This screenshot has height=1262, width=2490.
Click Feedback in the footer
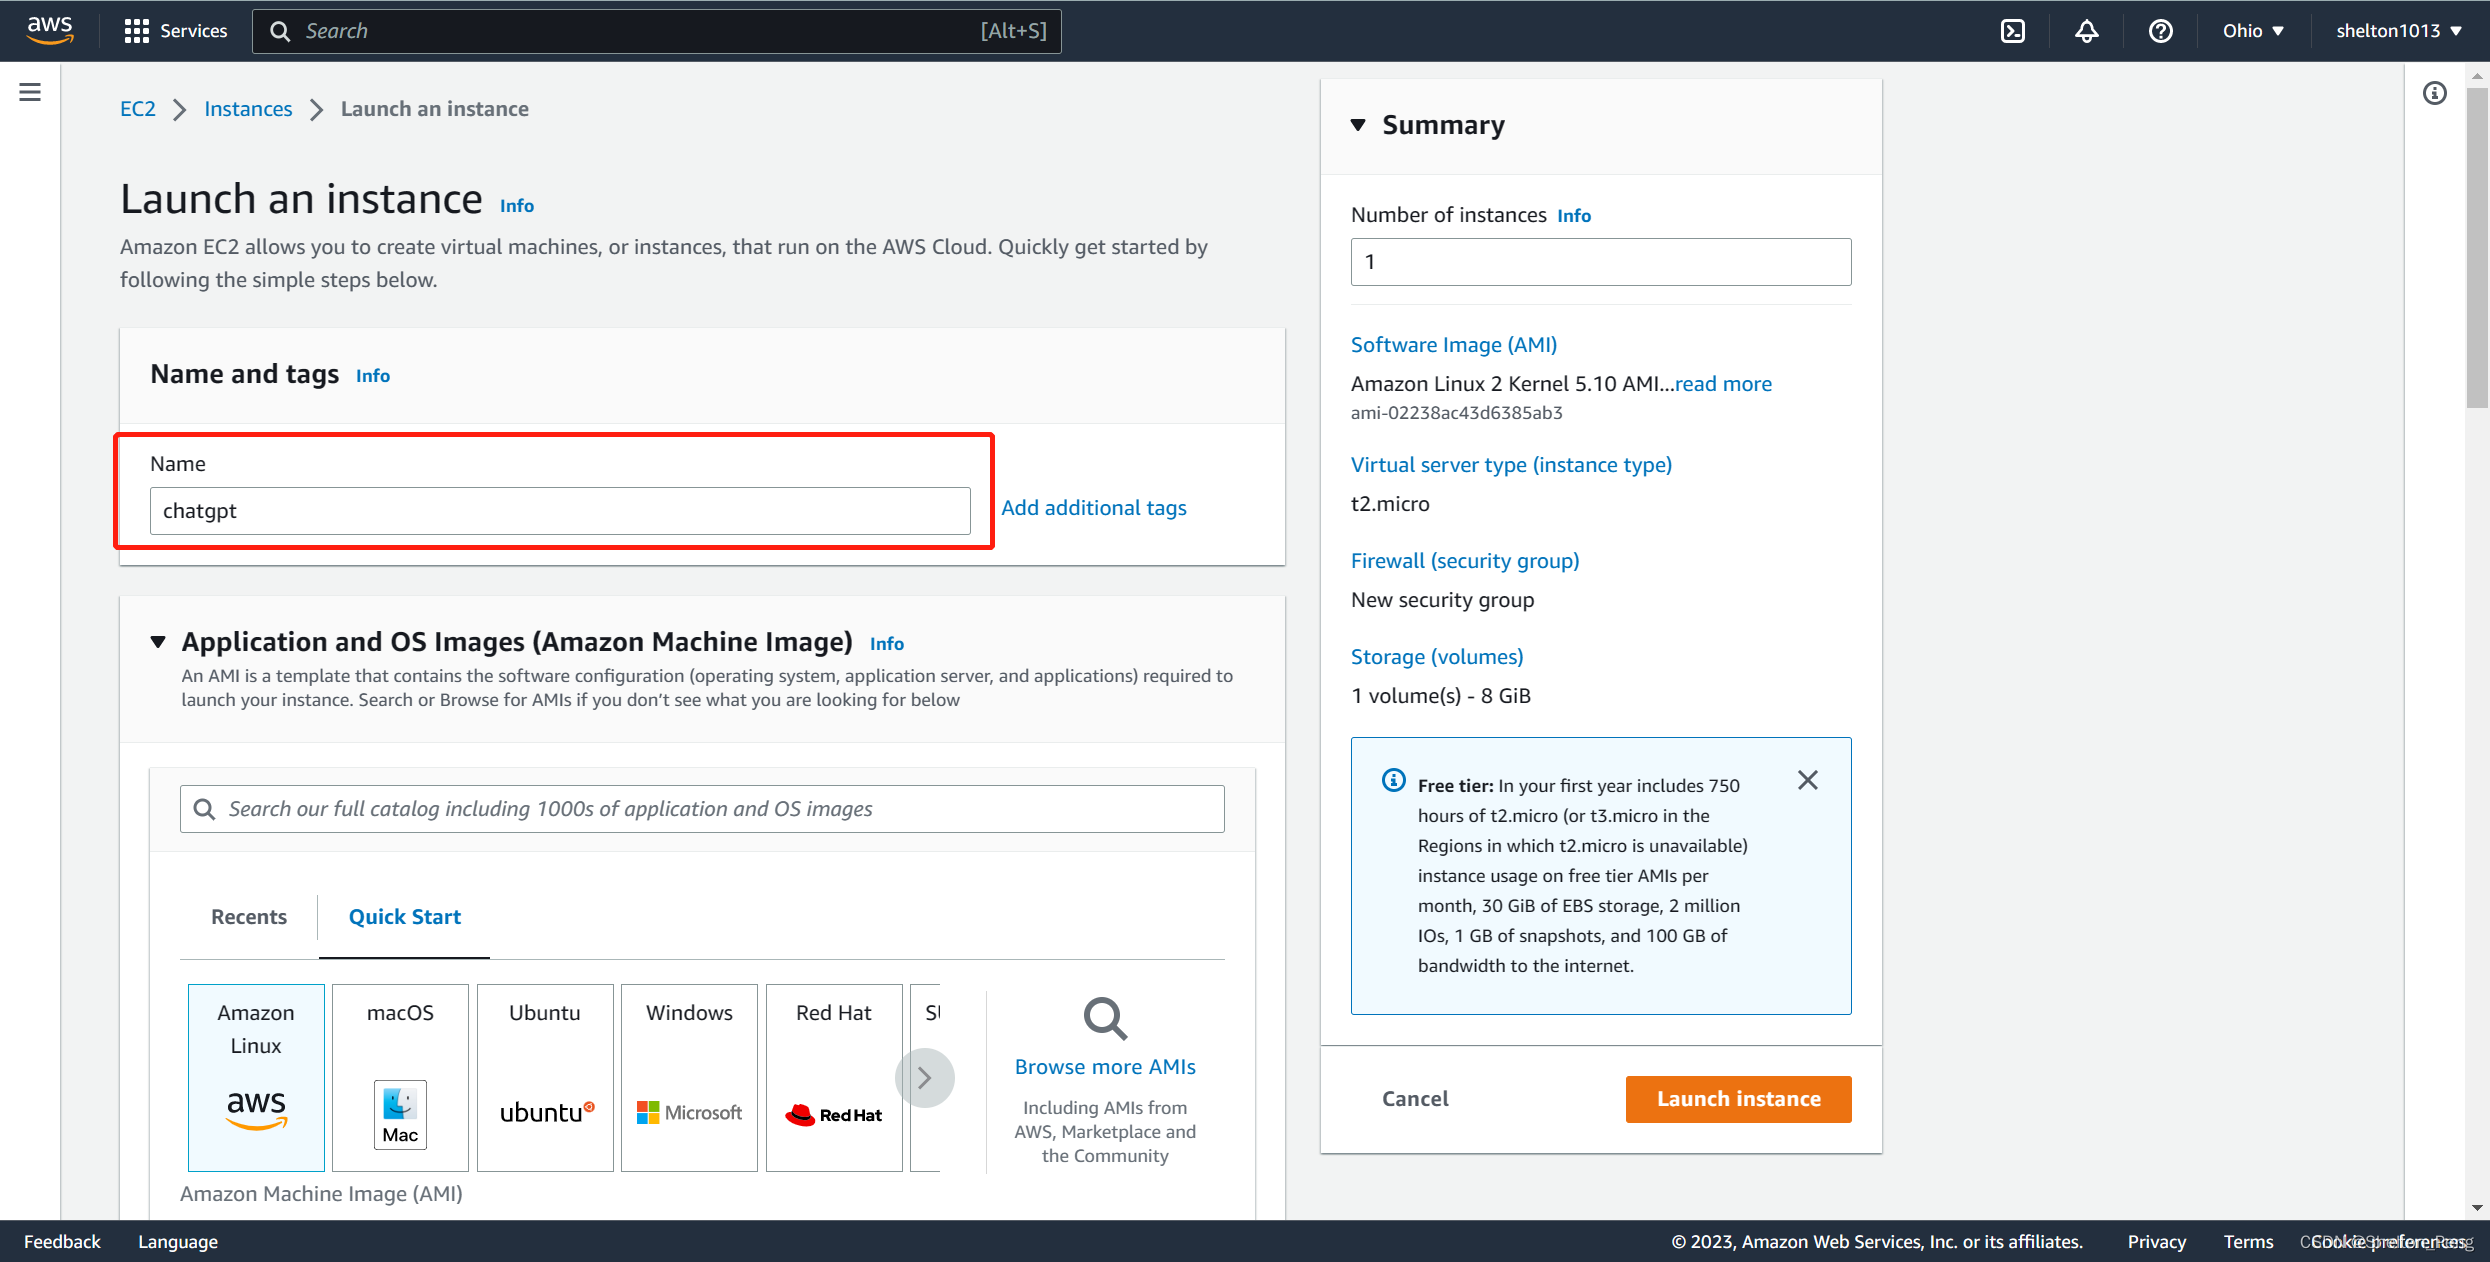62,1242
